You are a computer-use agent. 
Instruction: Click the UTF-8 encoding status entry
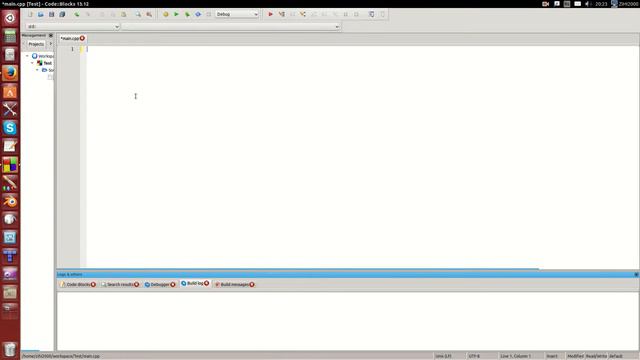[x=474, y=356]
